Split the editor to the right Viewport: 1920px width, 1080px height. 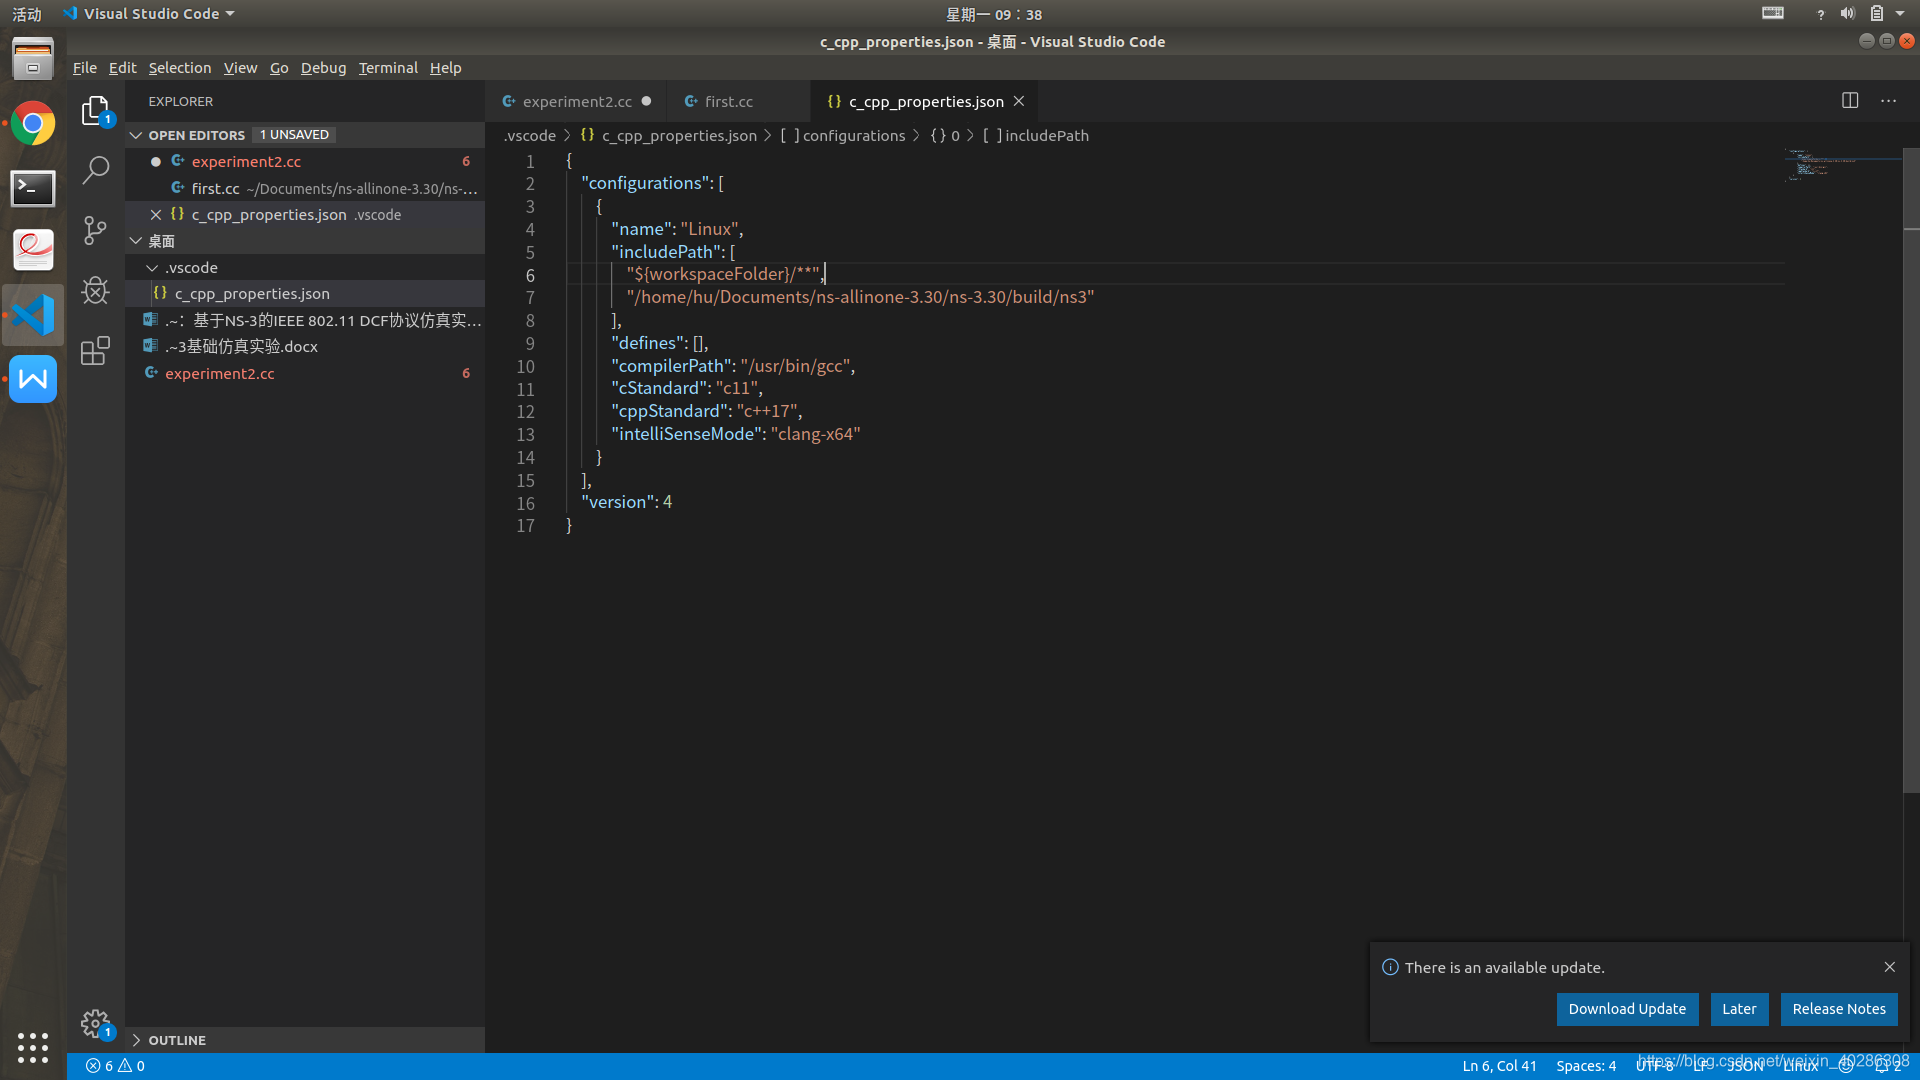pyautogui.click(x=1850, y=101)
